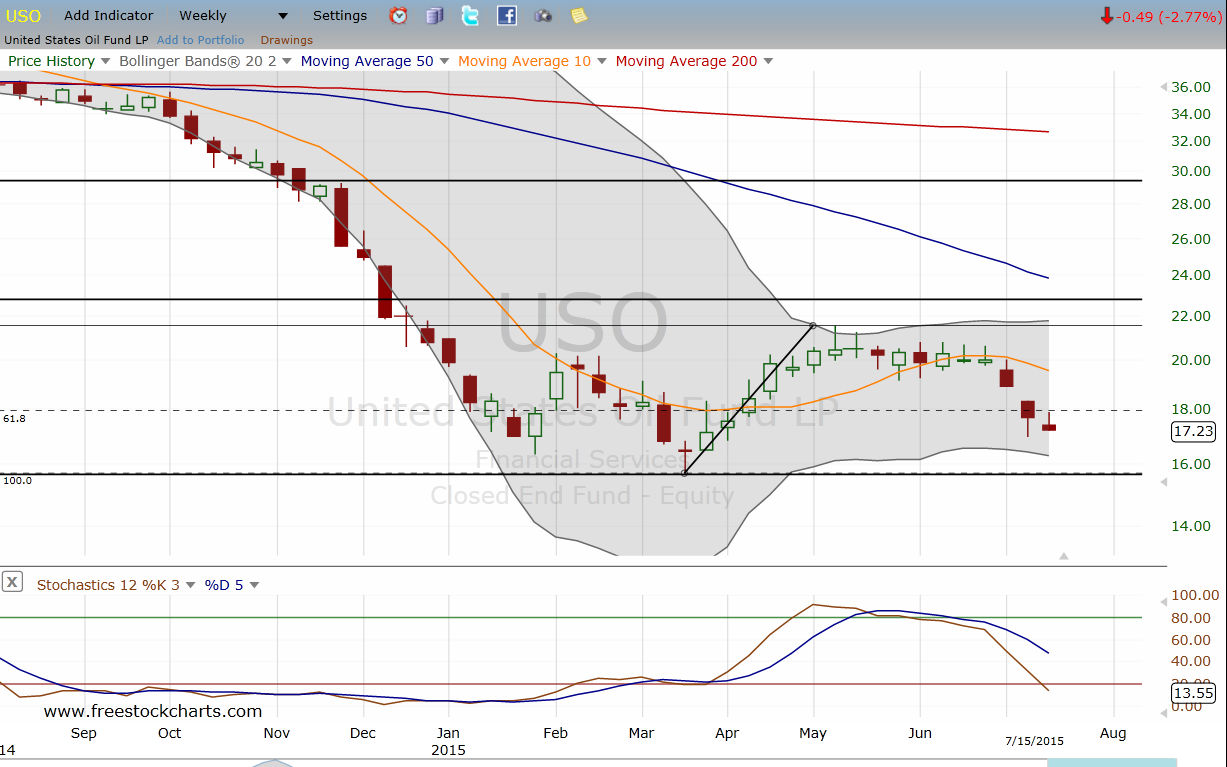Open the Moving Average 50 dropdown arrow
This screenshot has width=1227, height=767.
pos(444,61)
